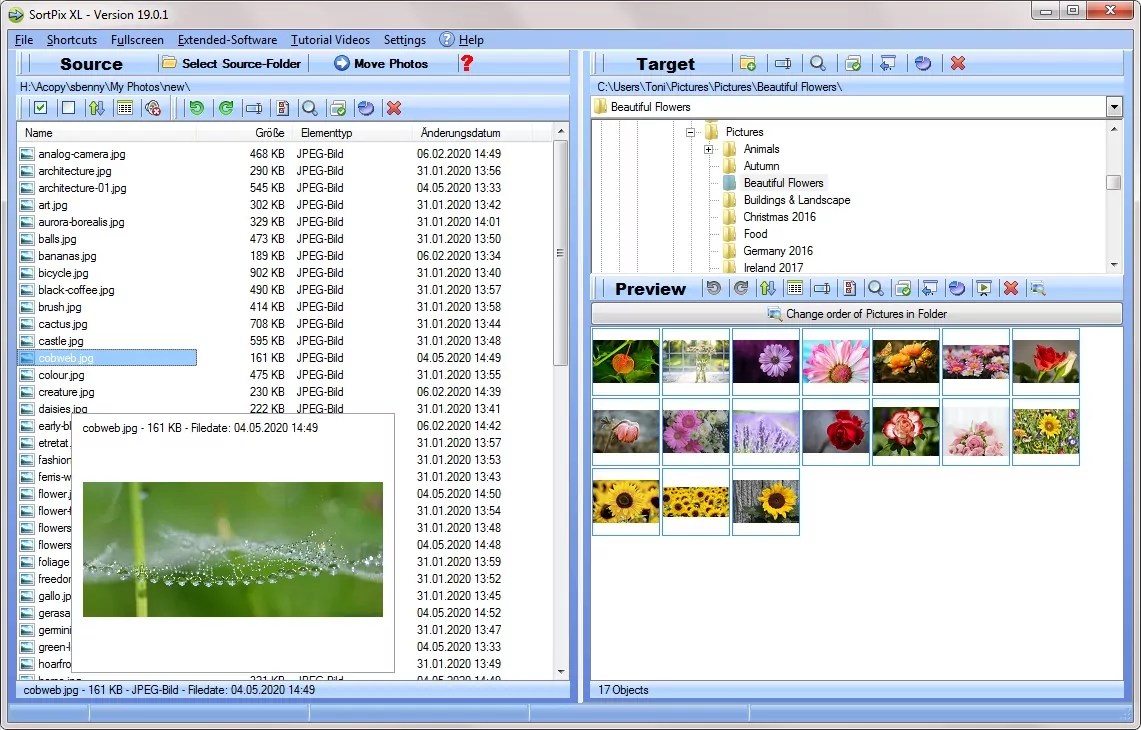Click the Undo icon in the Source toolbar

click(198, 107)
